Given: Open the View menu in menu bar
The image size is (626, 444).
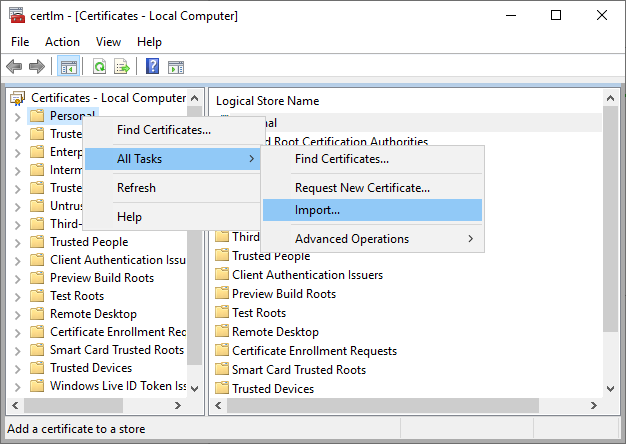Looking at the screenshot, I should [x=108, y=42].
